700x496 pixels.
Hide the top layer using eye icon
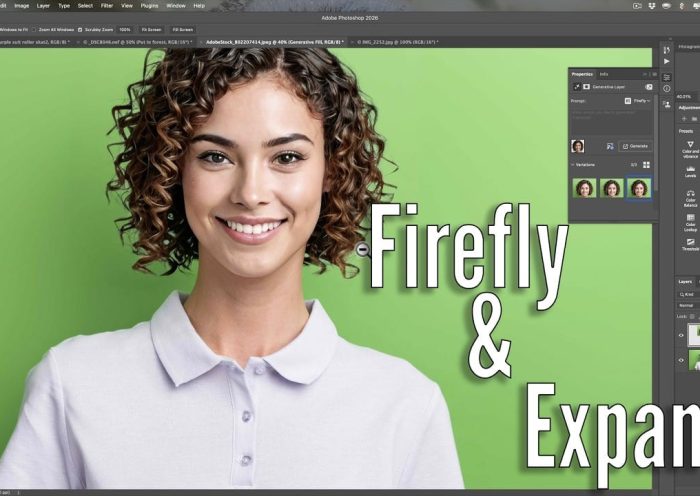pos(681,335)
